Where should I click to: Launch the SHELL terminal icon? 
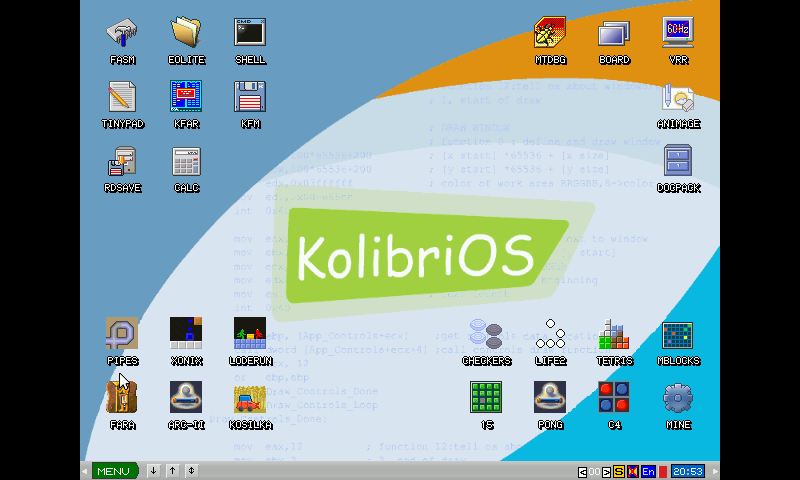point(250,33)
